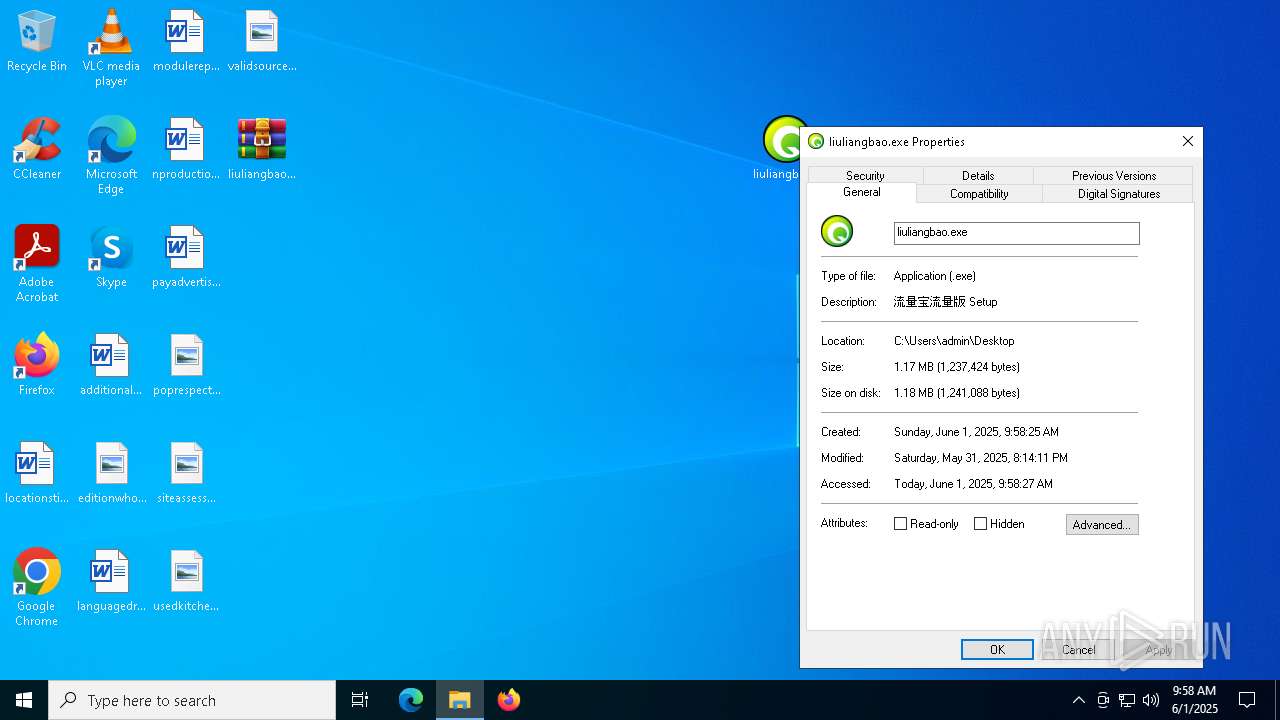
Task: Open the notification center
Action: tap(1247, 700)
